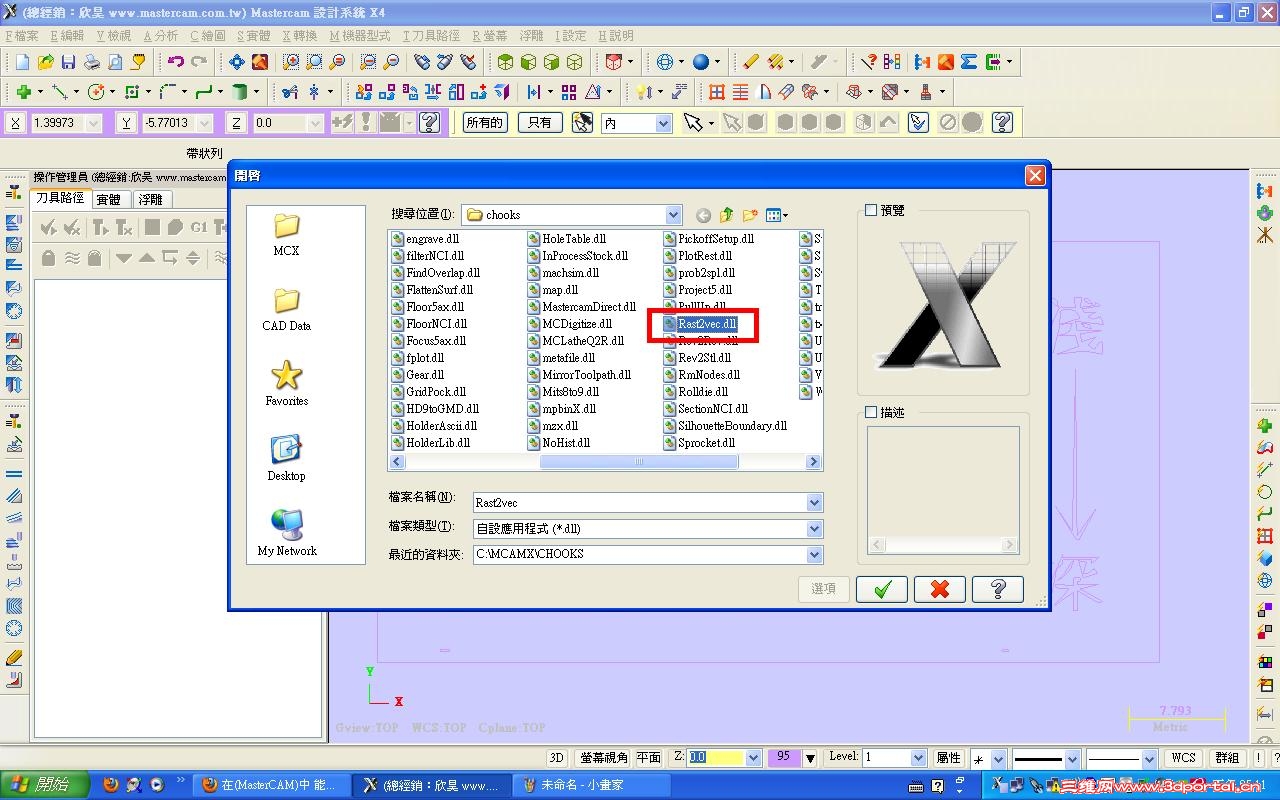Create a new folder in the dialog
Viewport: 1280px width, 800px height.
[x=750, y=215]
